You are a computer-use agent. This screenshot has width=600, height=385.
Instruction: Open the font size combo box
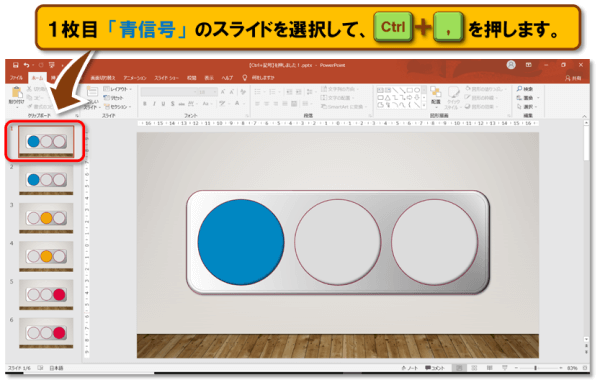207,92
